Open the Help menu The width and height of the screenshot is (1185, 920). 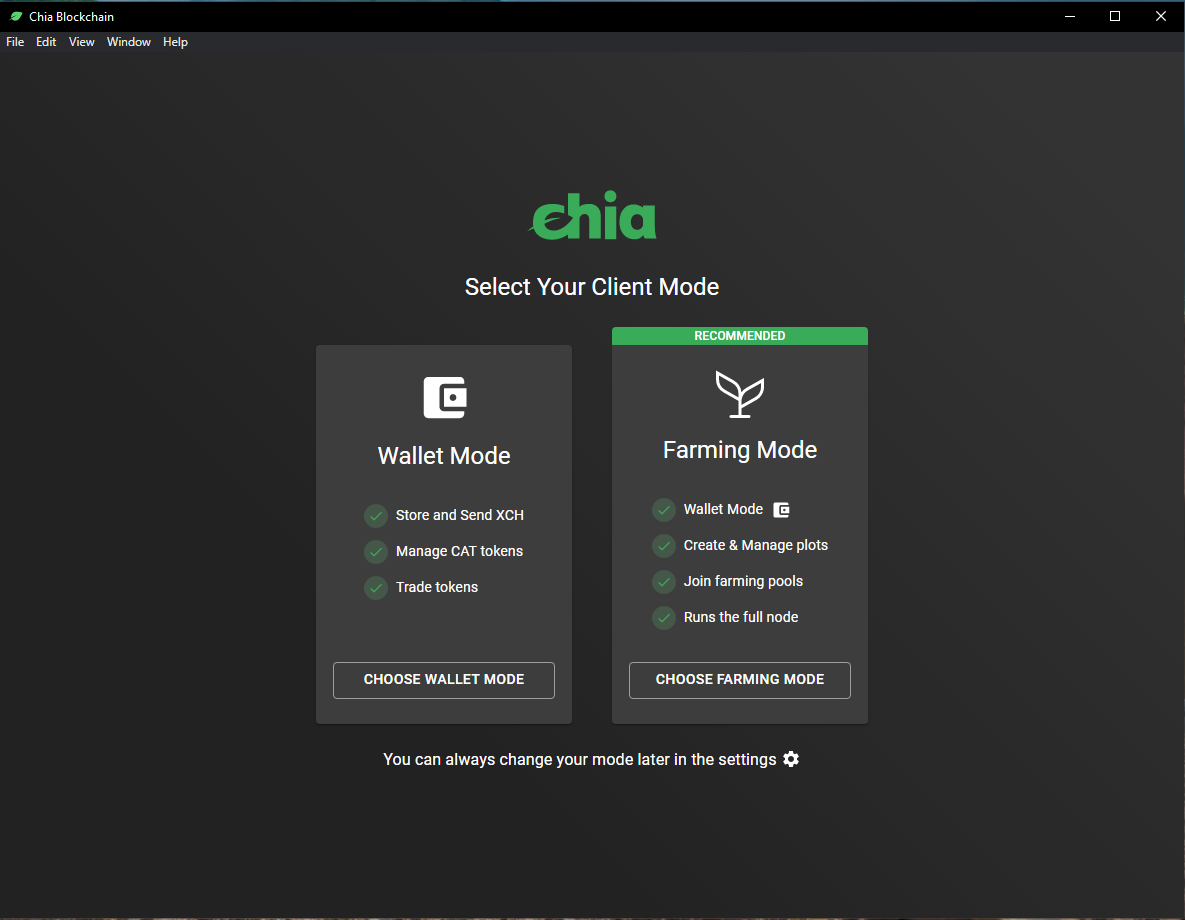[175, 42]
